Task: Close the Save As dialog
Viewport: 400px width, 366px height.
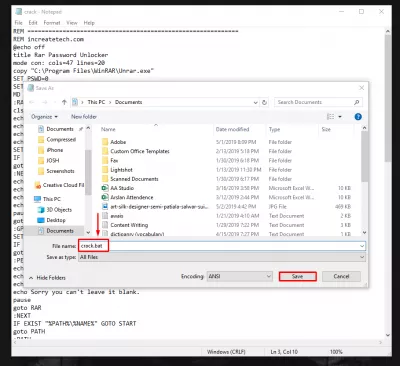Action: [361, 88]
